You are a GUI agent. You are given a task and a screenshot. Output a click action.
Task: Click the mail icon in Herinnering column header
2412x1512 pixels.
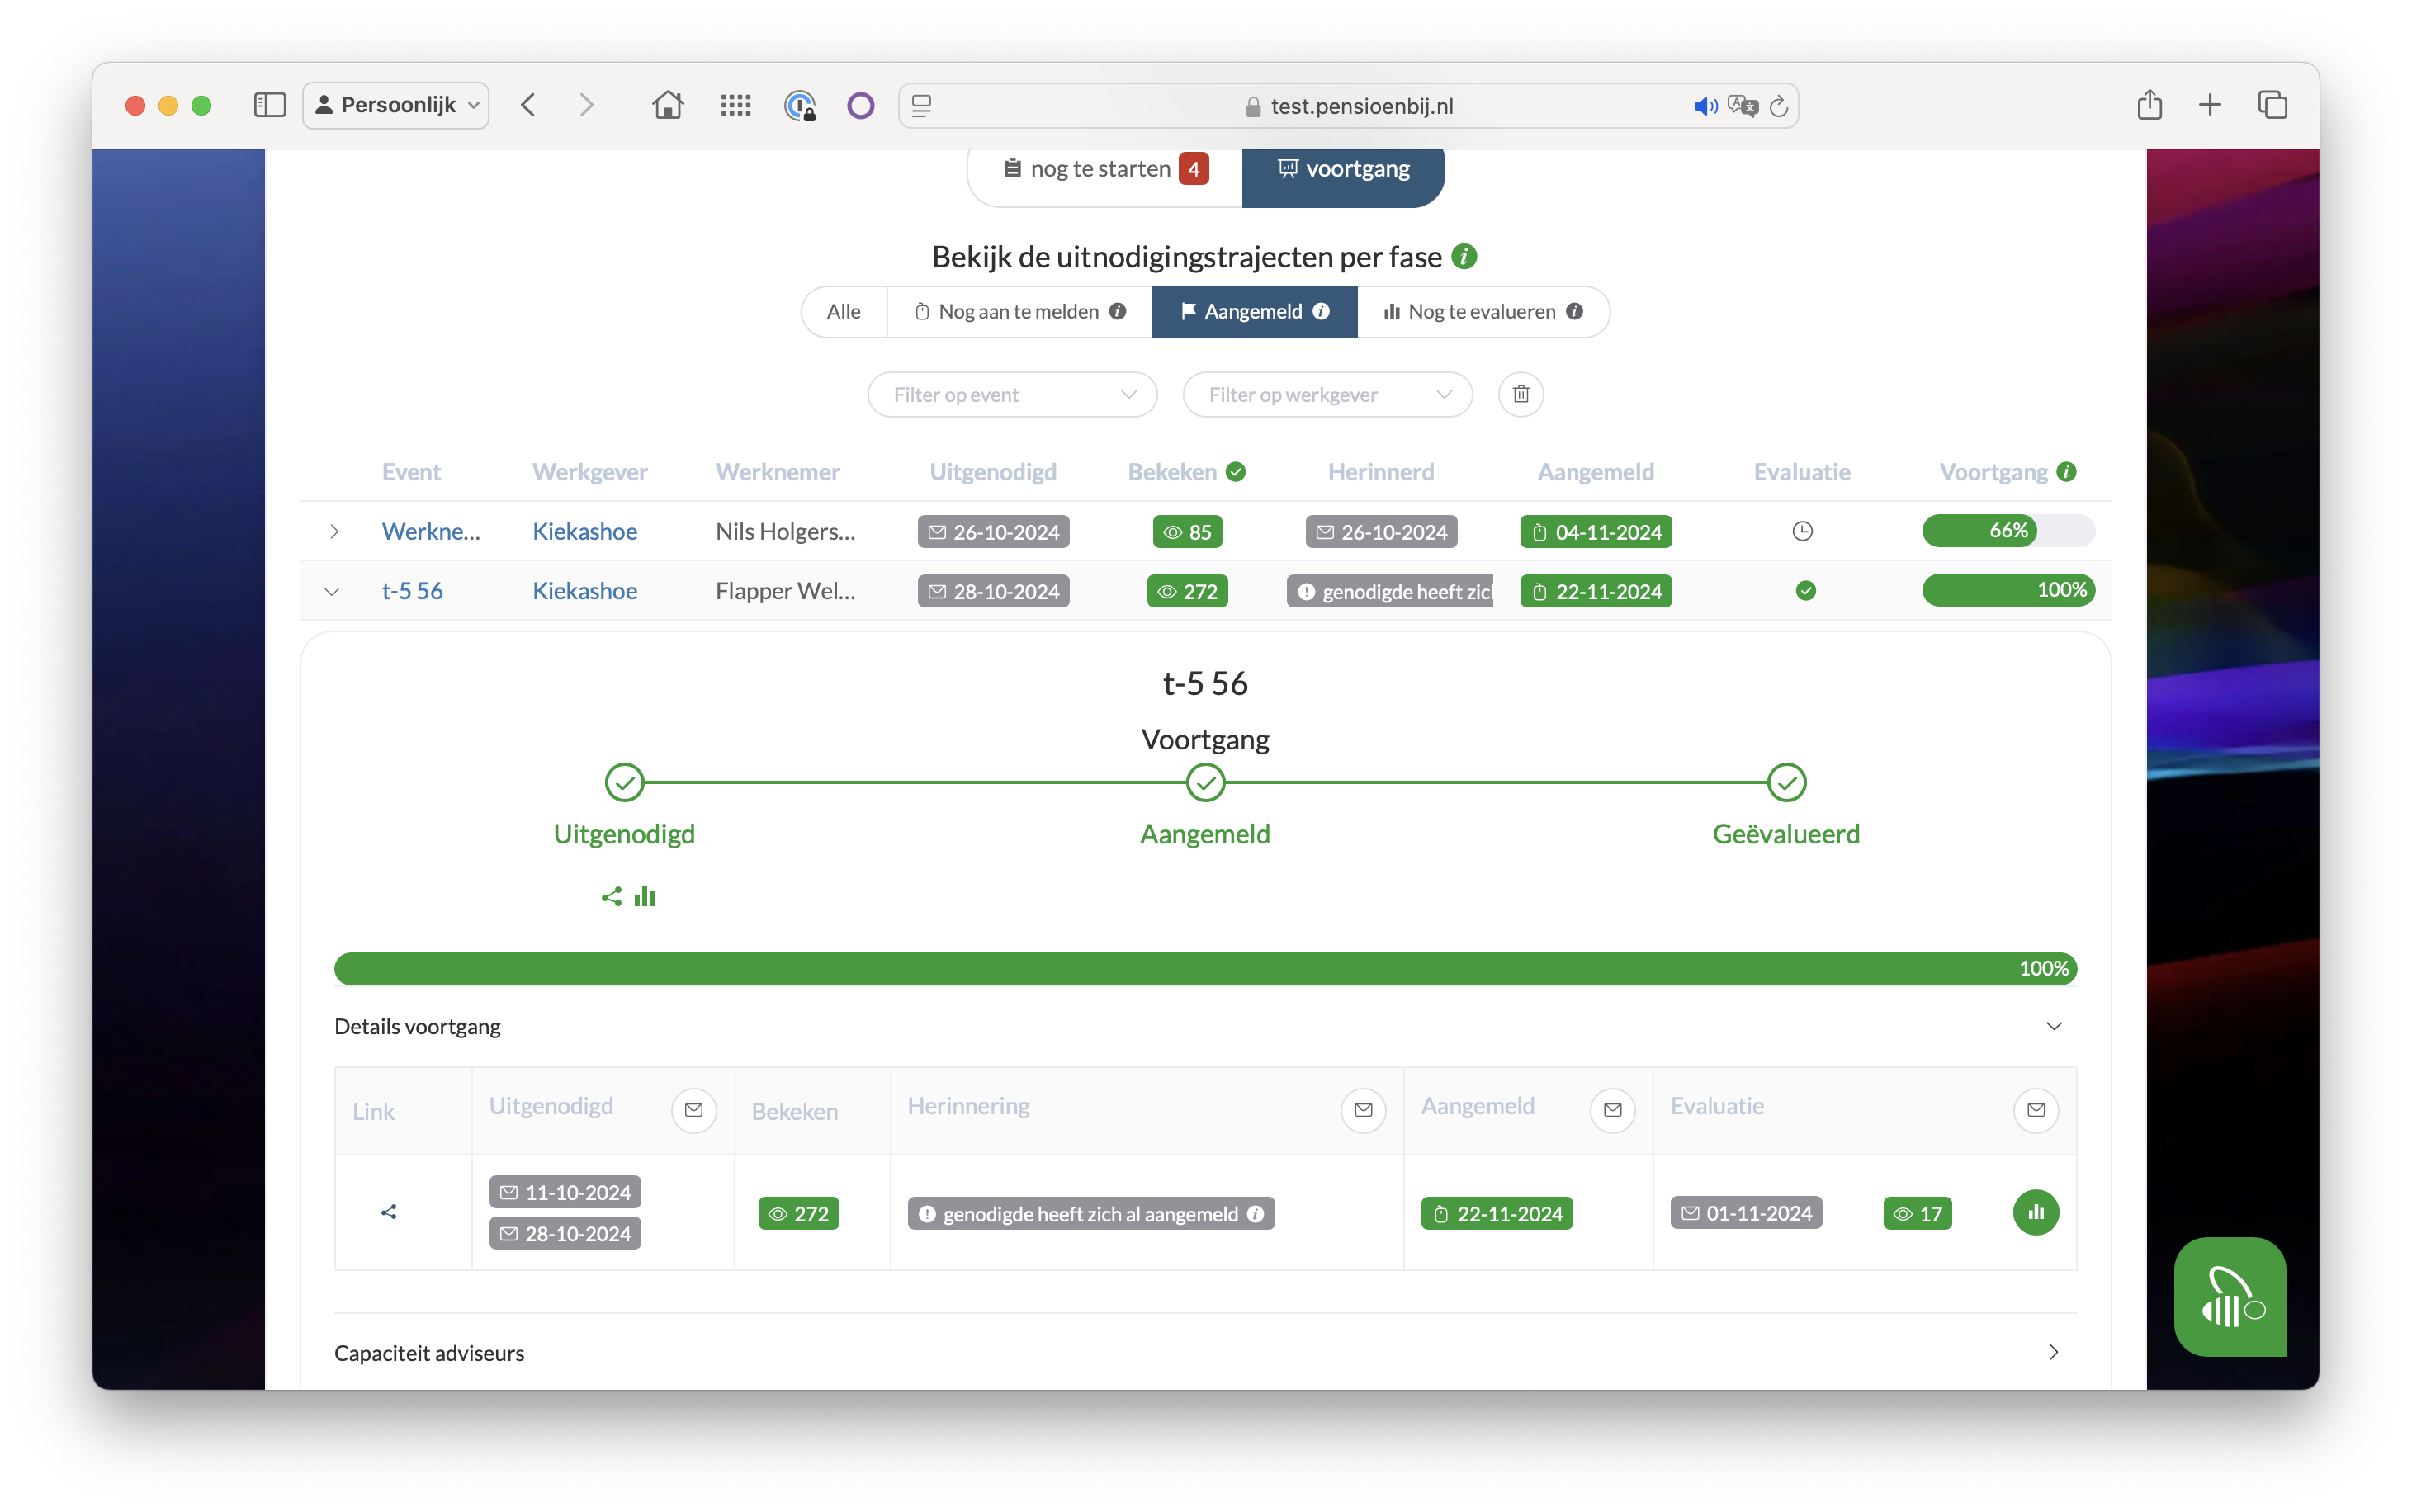tap(1362, 1110)
